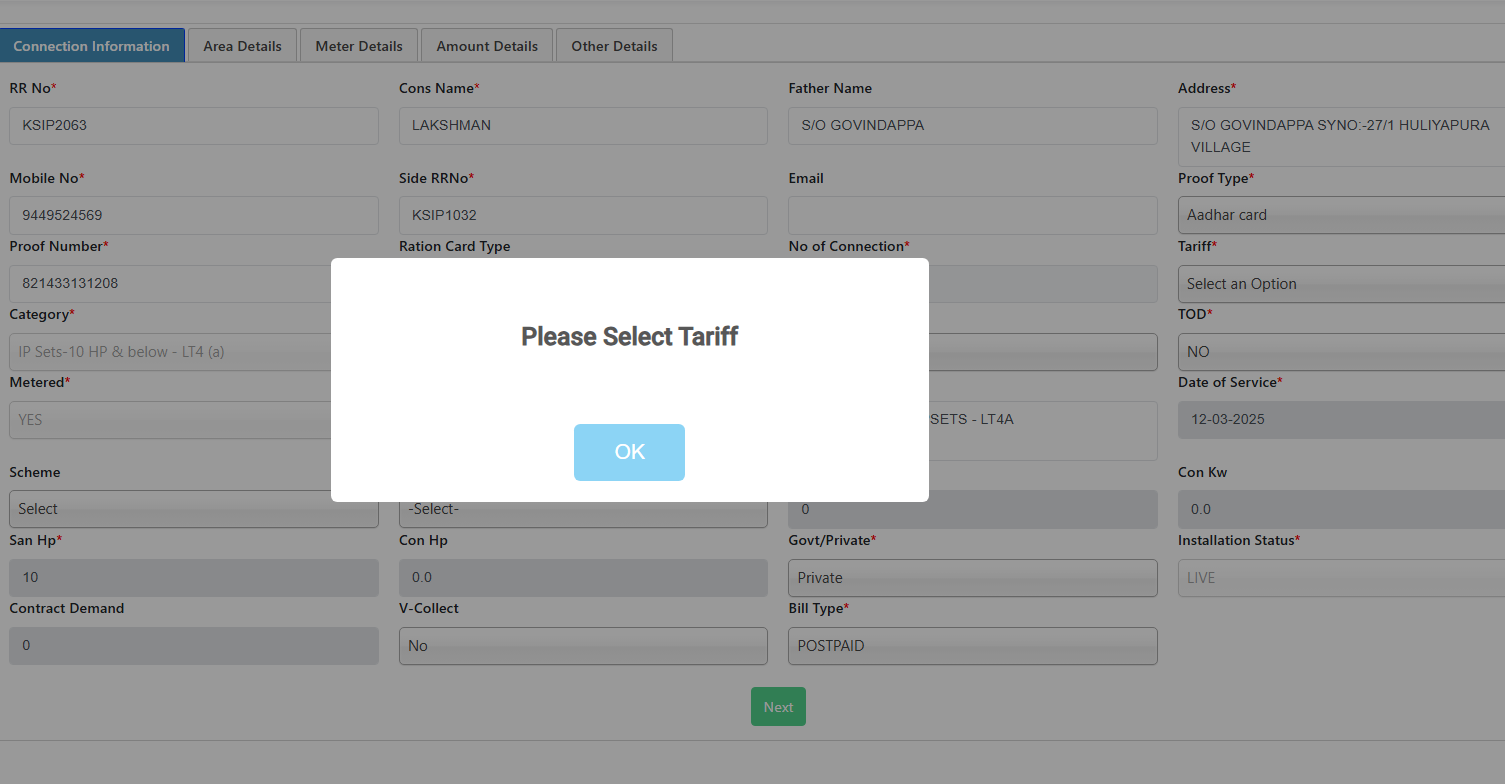The height and width of the screenshot is (784, 1505).
Task: Click the Con Kw field
Action: (x=1341, y=509)
